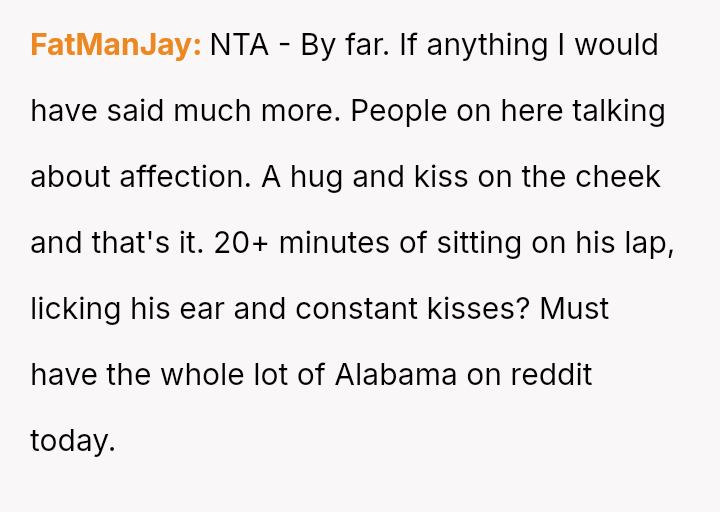720x512 pixels.
Task: Click the word "NTA" in the comment
Action: pyautogui.click(x=239, y=45)
